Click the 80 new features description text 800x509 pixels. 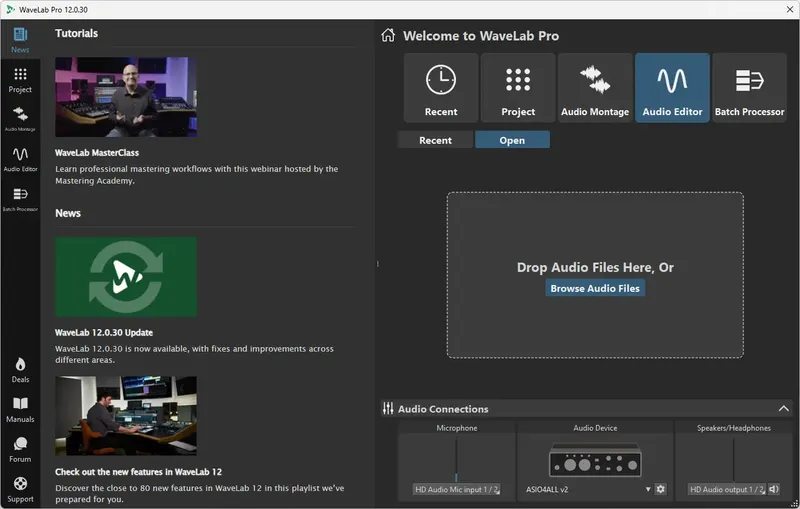point(199,493)
